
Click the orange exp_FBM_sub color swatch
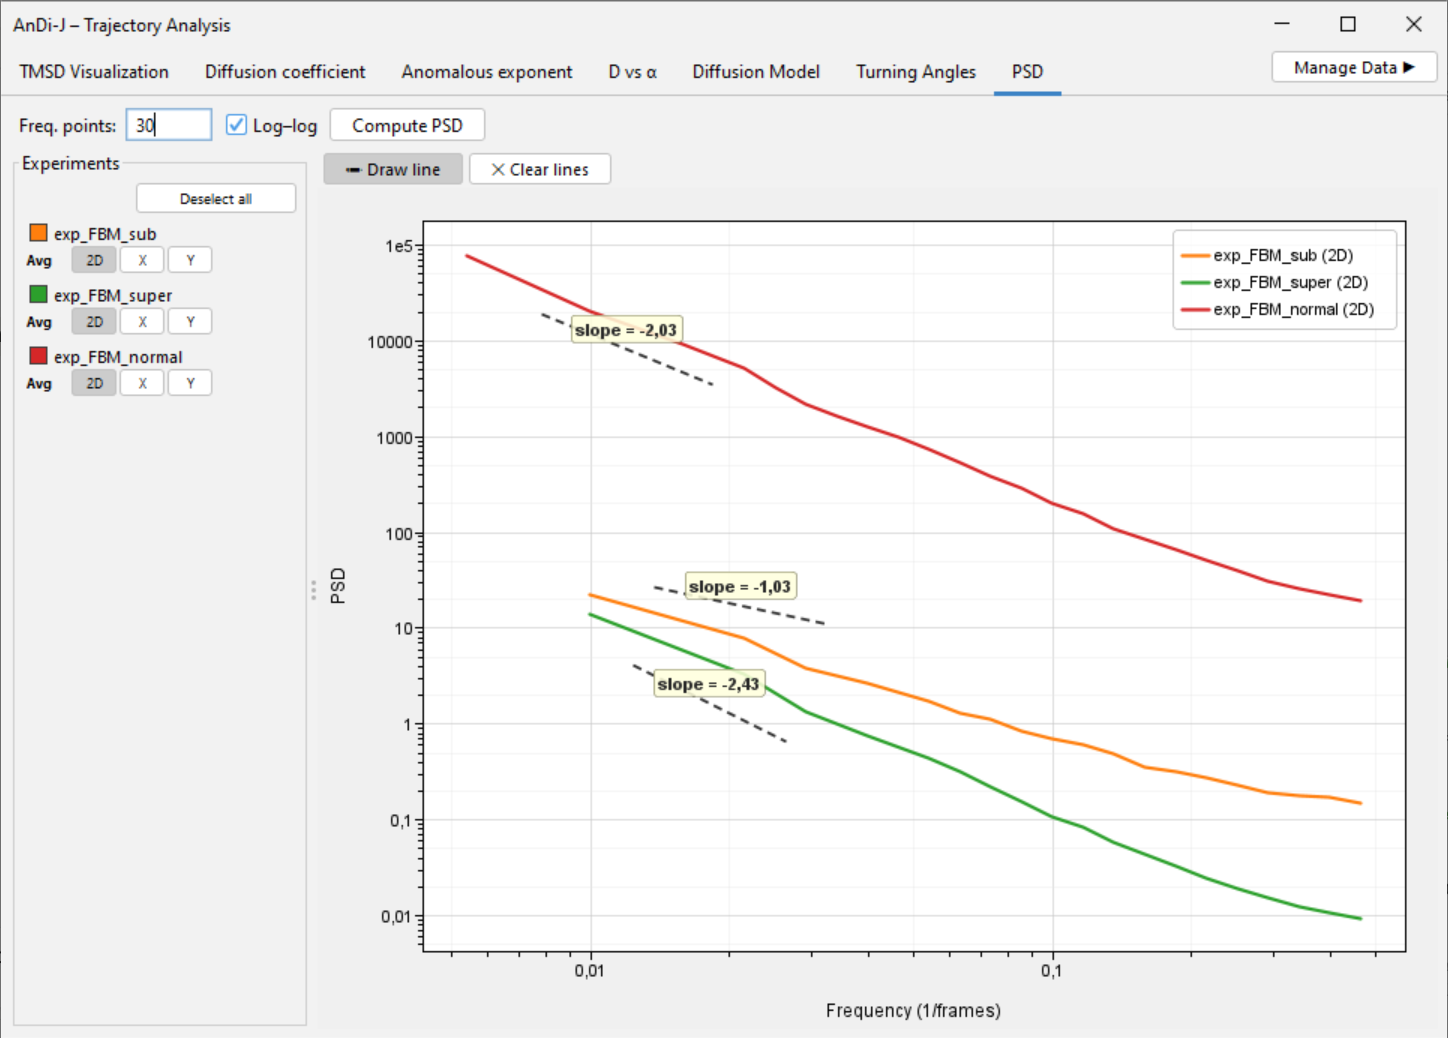click(x=38, y=233)
